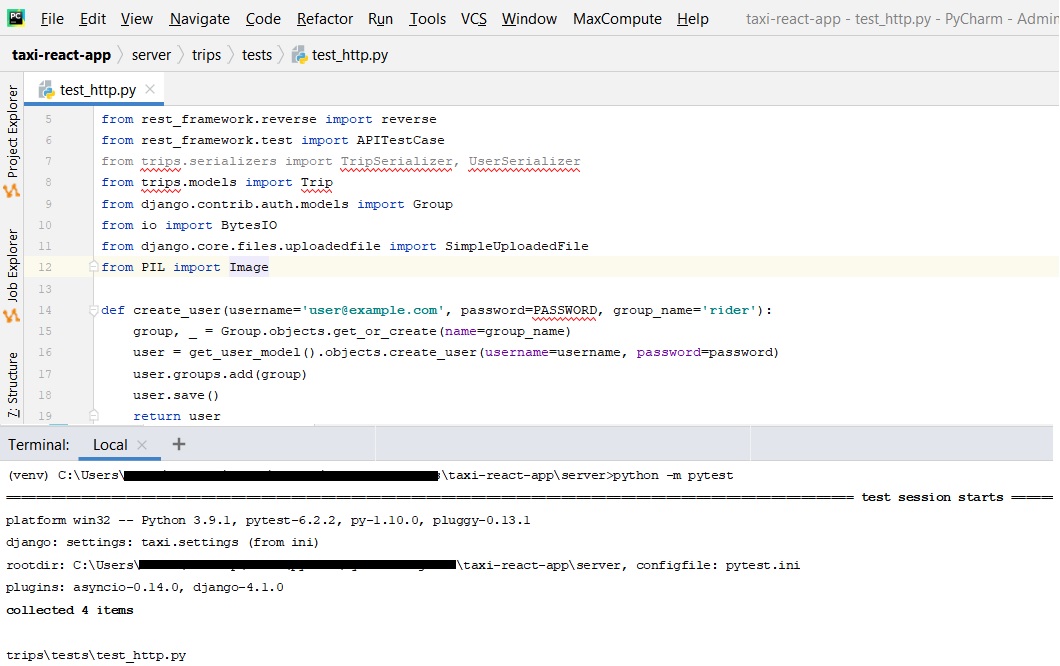
Task: Click the Python file icon on the test_http.py tab
Action: (x=46, y=88)
